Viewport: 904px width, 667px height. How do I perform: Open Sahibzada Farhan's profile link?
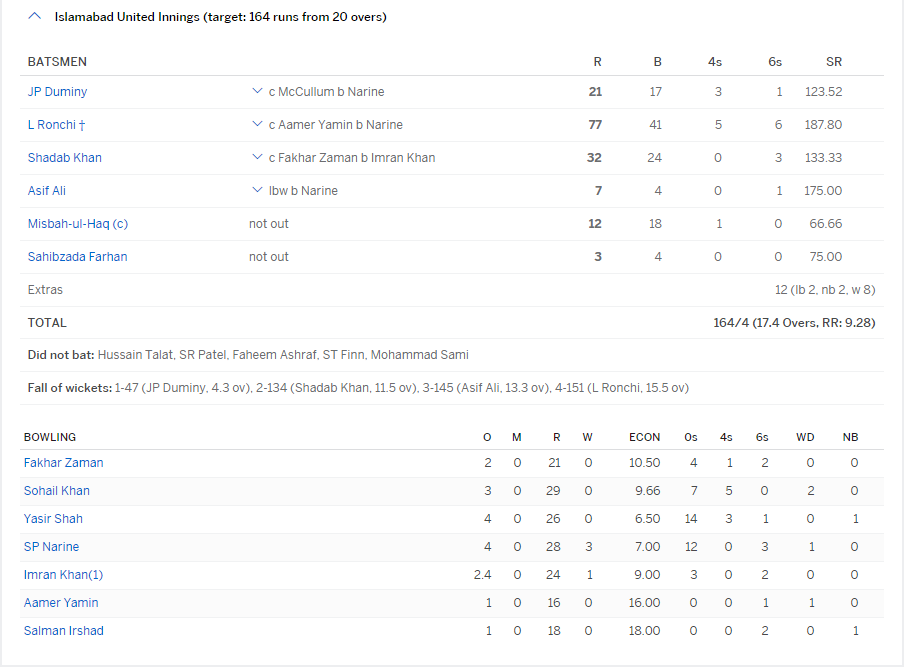pos(77,257)
